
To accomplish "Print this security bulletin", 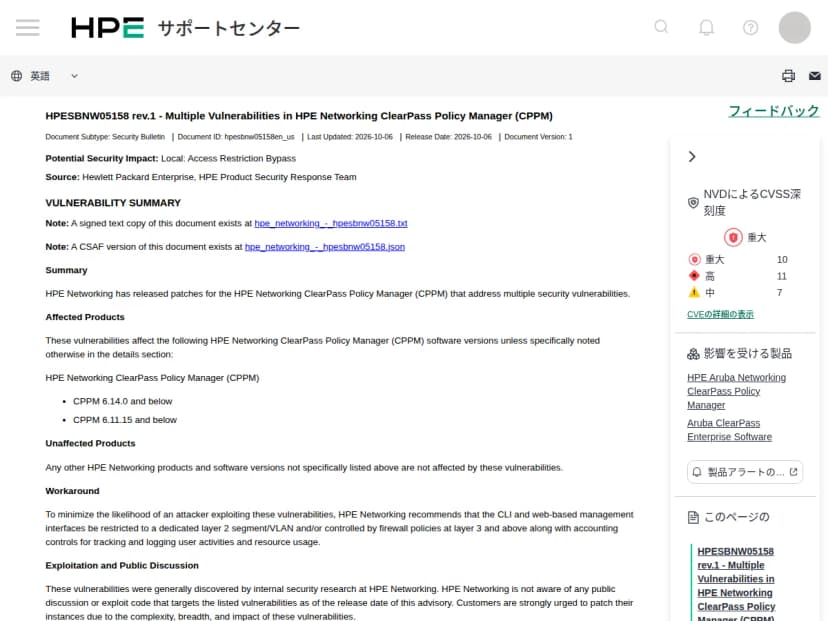I will pyautogui.click(x=788, y=76).
